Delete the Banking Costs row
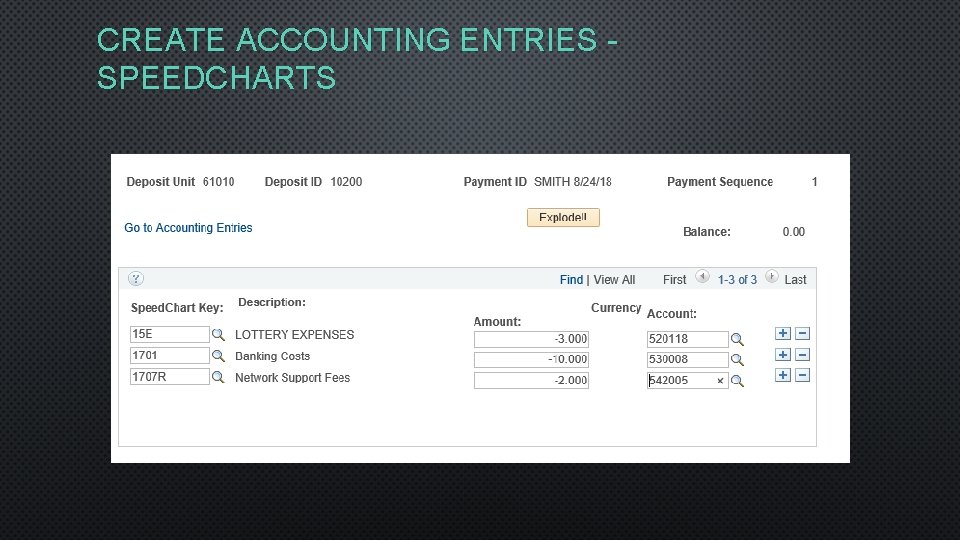The width and height of the screenshot is (960, 540). pyautogui.click(x=803, y=354)
